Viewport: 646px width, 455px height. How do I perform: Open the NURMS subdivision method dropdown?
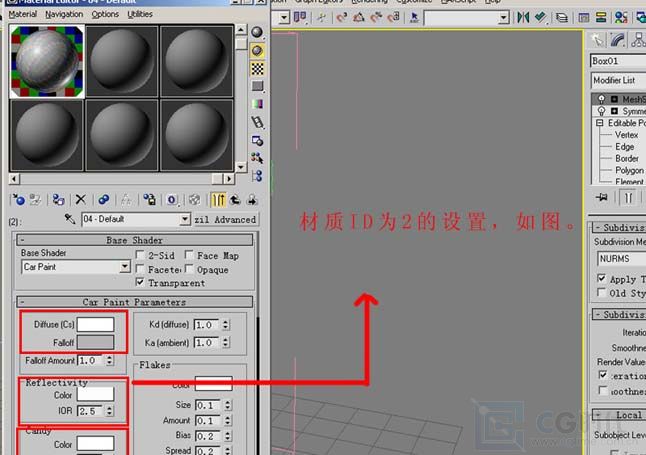[x=621, y=259]
